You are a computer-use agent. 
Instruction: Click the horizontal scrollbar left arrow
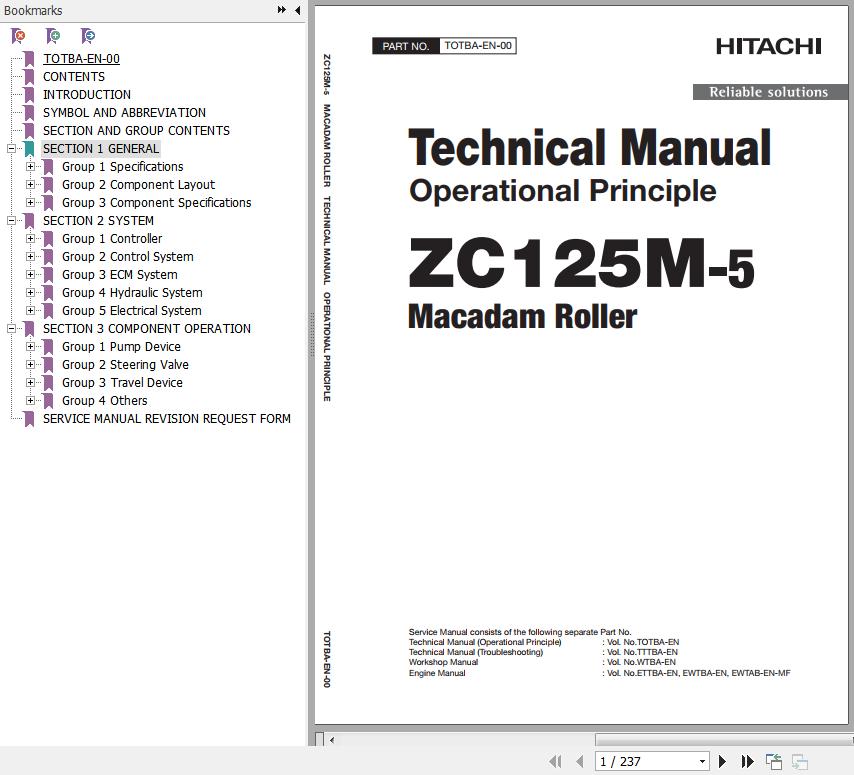(332, 740)
